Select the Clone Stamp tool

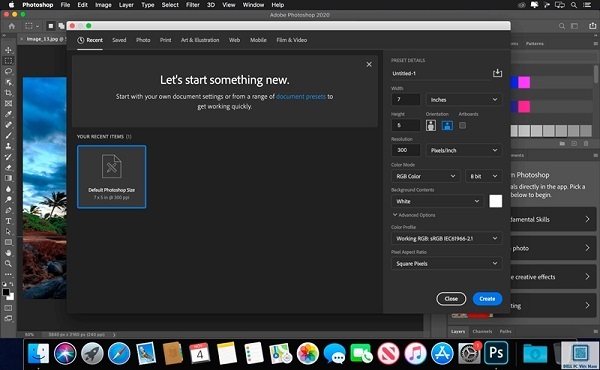point(8,146)
